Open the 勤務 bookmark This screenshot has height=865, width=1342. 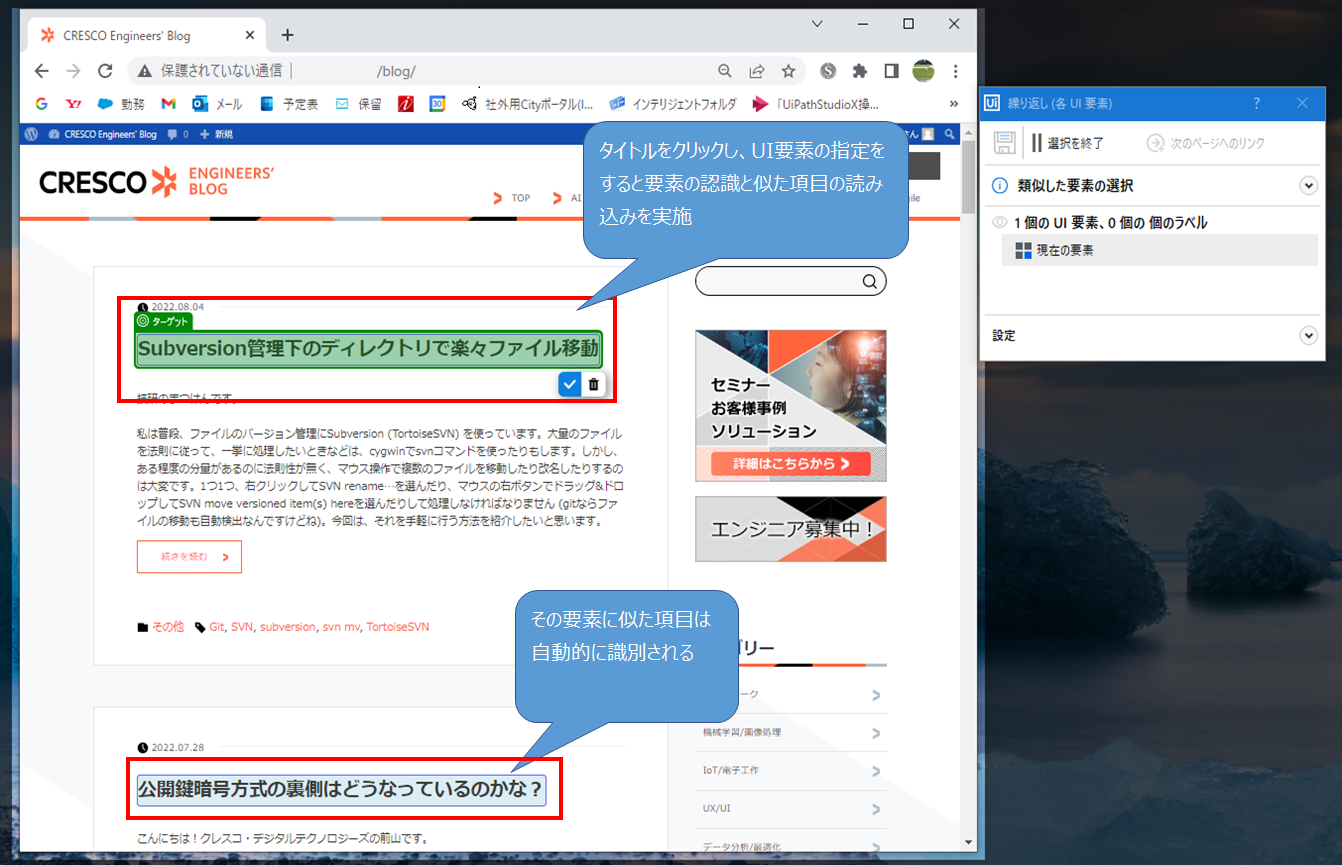click(x=122, y=103)
